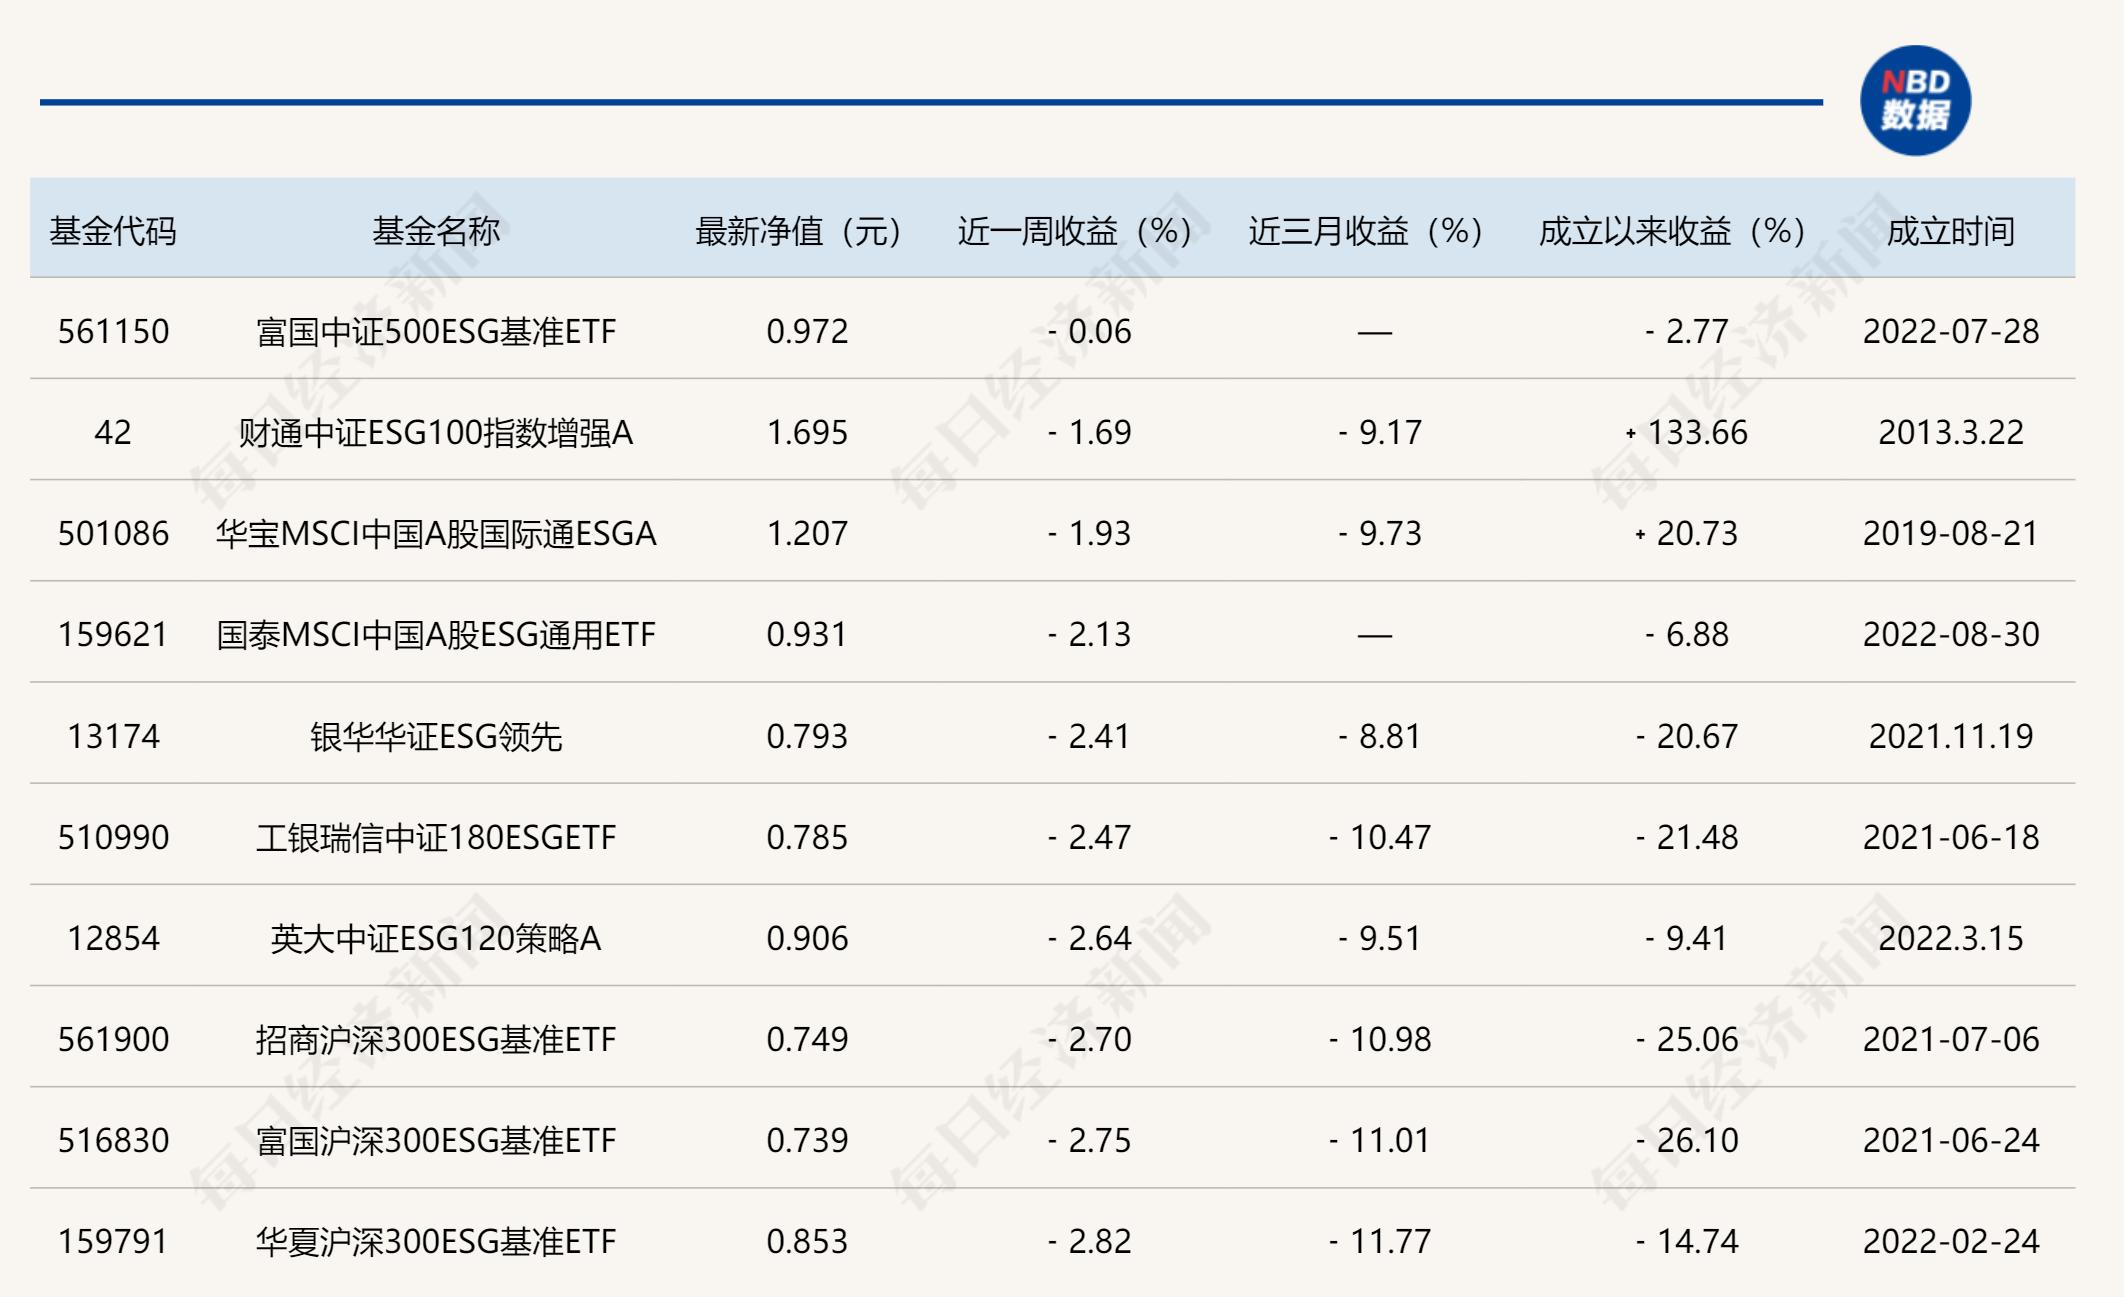2124x1297 pixels.
Task: Click fund name 富国沪深300ESG基准ETF
Action: 436,1140
